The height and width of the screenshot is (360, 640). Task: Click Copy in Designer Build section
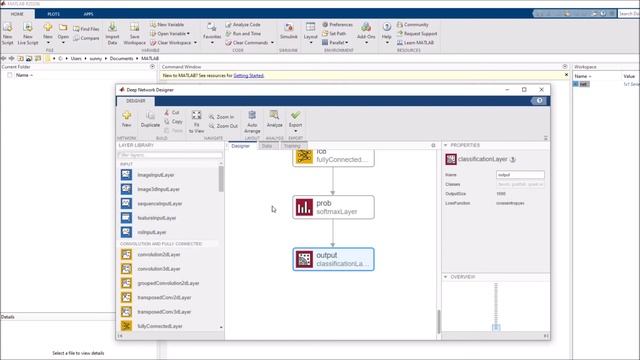tap(173, 121)
